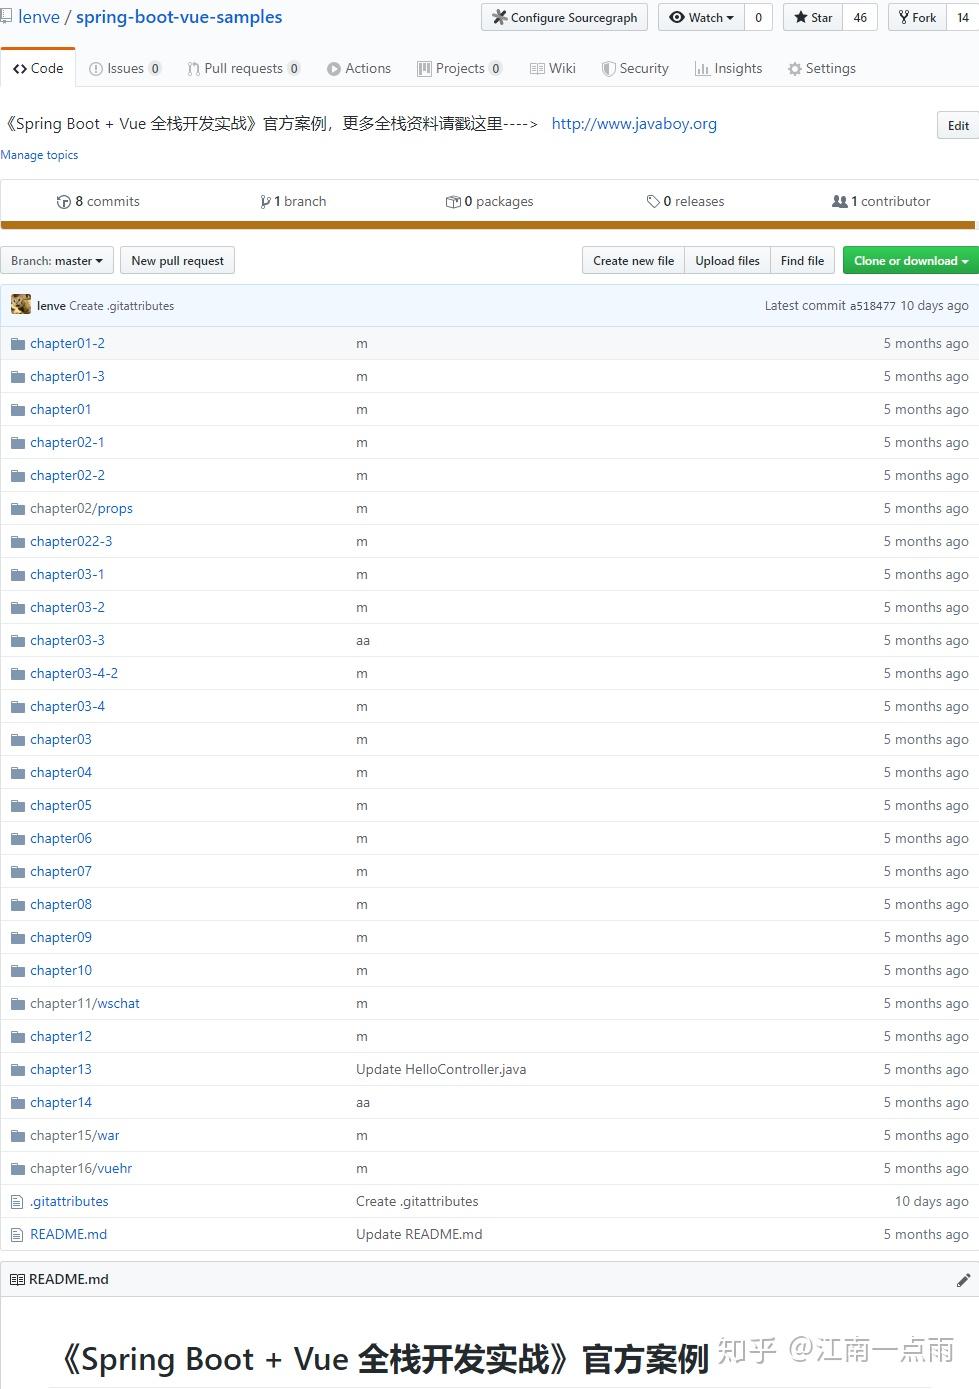Visit the http://www.javaboy.org link
979x1389 pixels.
coord(634,123)
